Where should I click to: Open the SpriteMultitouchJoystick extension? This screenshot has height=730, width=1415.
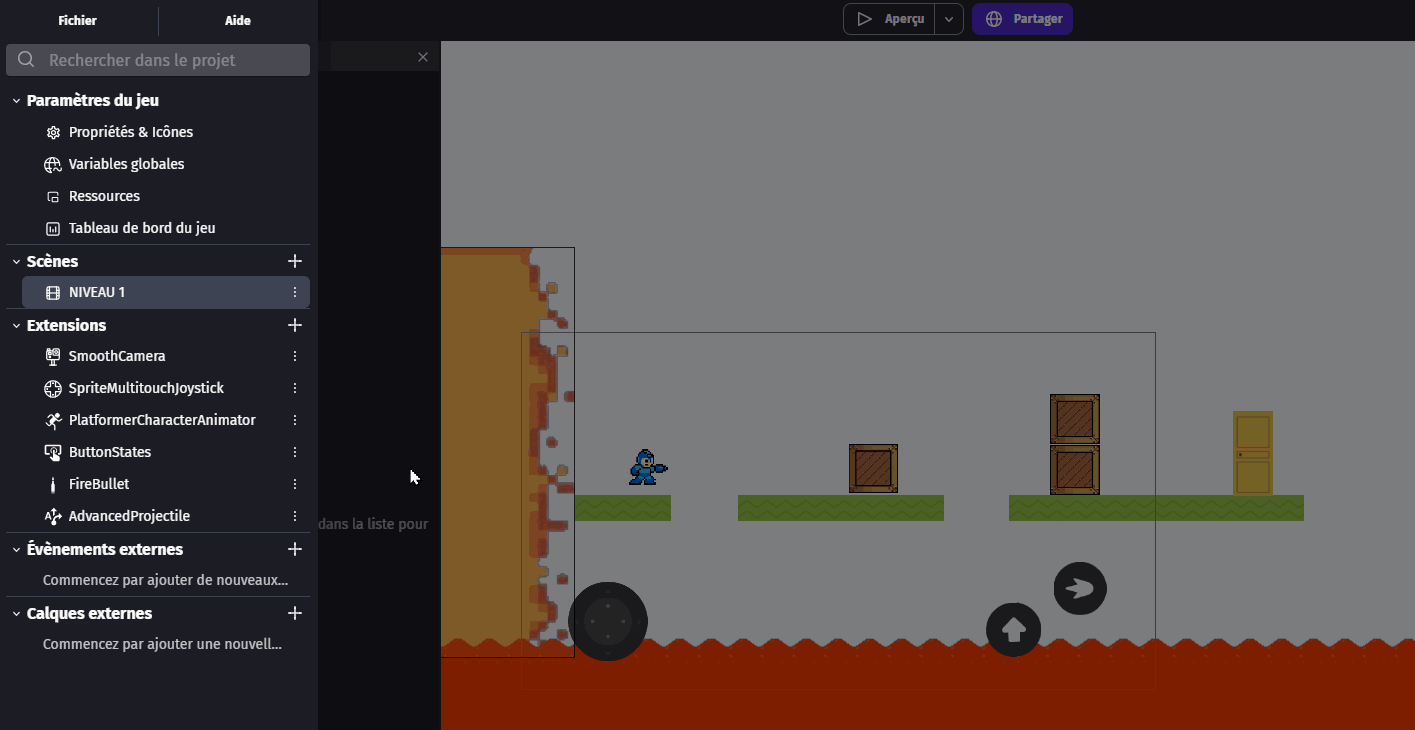click(x=146, y=388)
